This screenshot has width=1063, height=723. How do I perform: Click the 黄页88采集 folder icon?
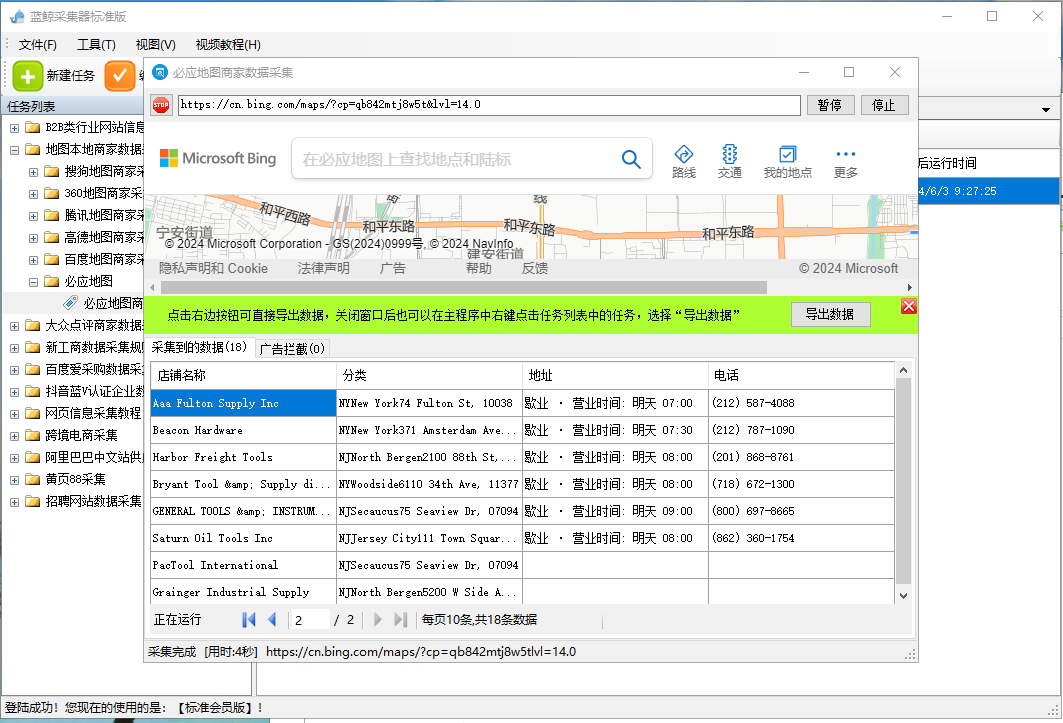33,480
